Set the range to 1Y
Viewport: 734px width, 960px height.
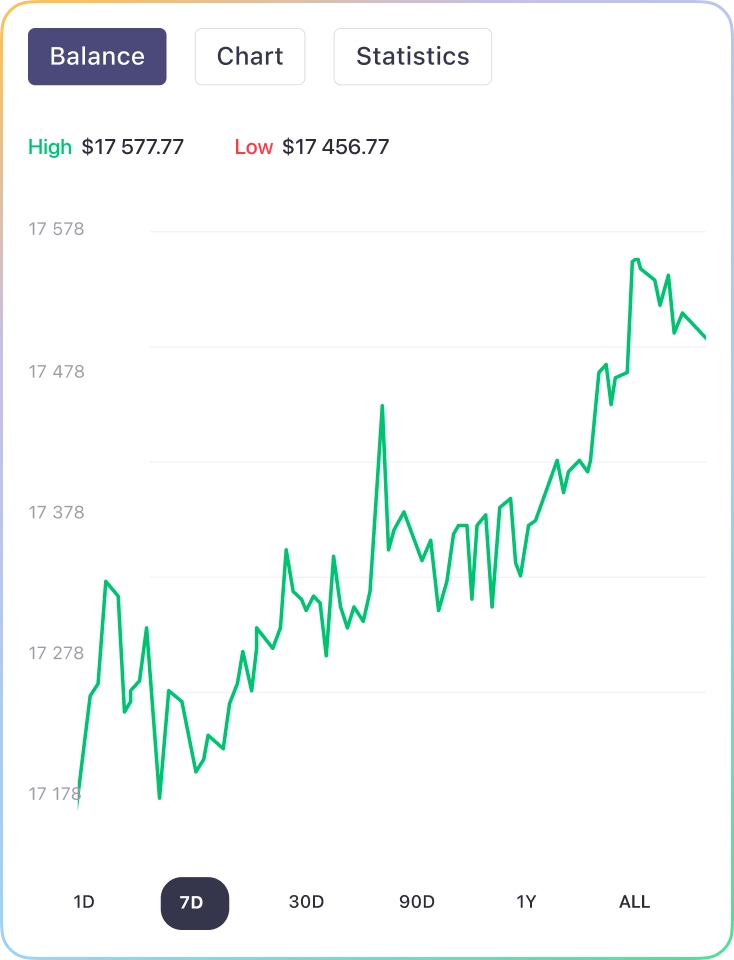pyautogui.click(x=526, y=902)
